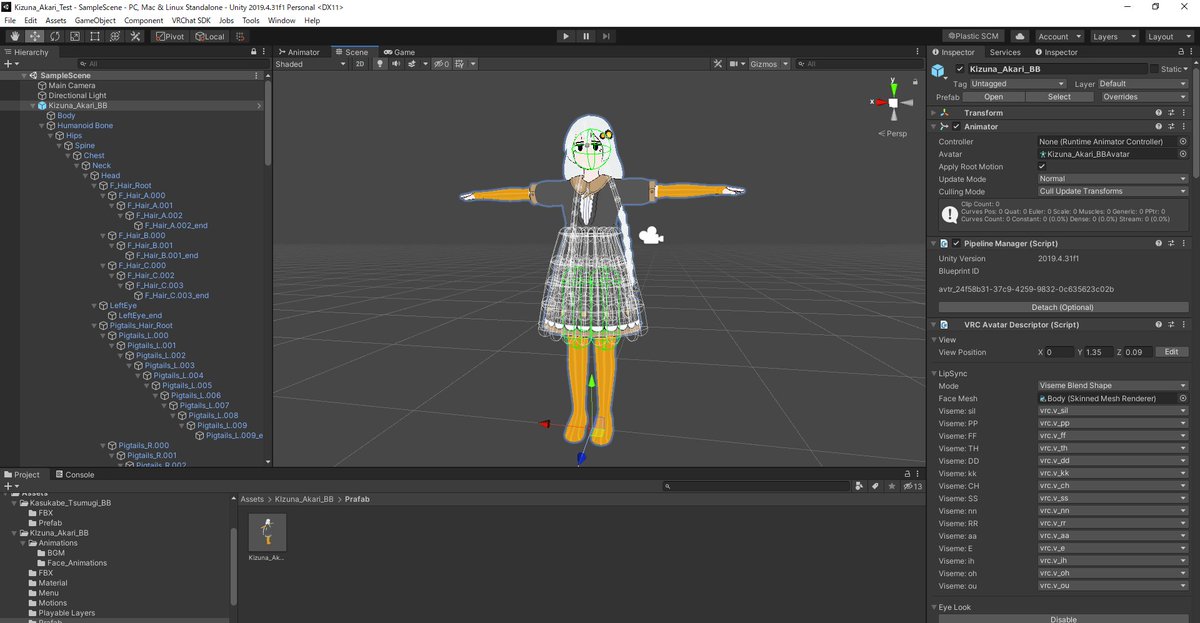Open the Tag Untagged dropdown
1200x623 pixels.
[1017, 84]
